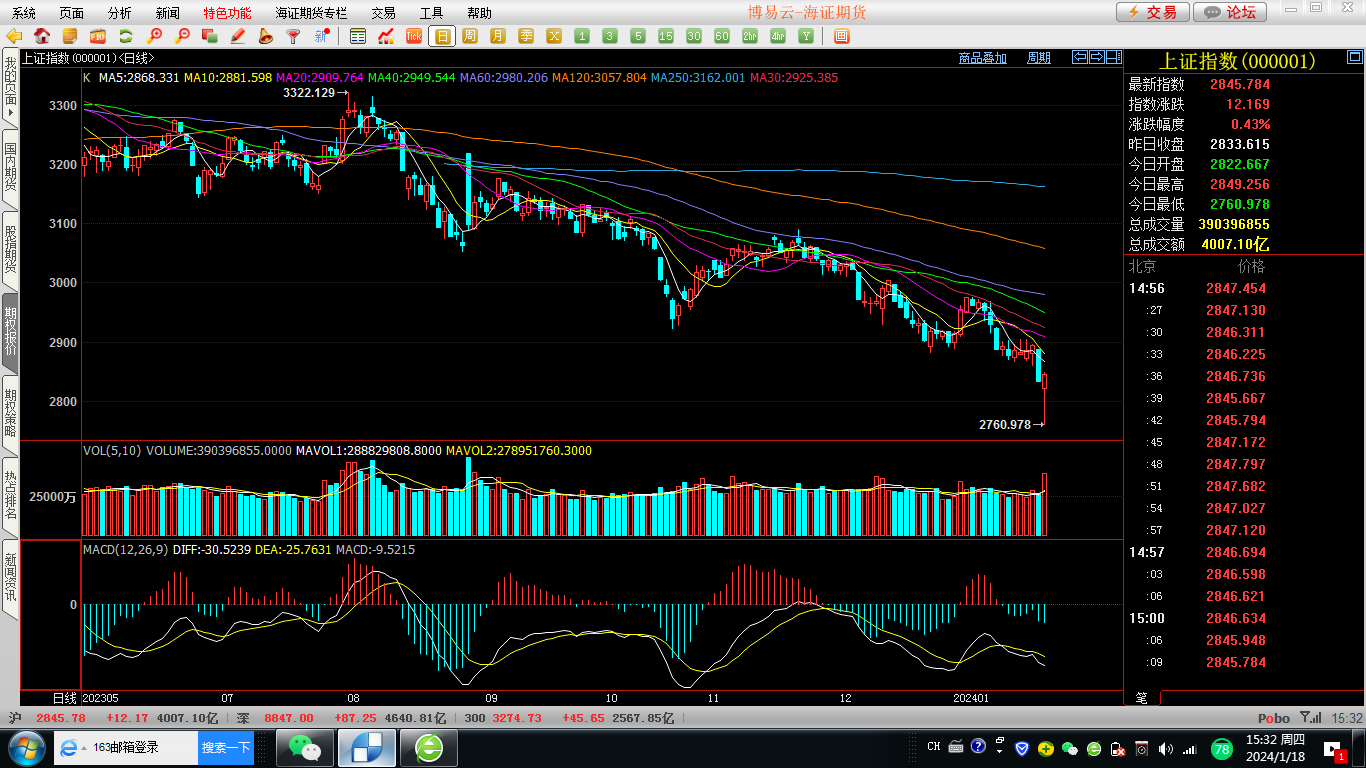Click the 论坛 forum button
Screen dimensions: 1366x768
[1231, 12]
